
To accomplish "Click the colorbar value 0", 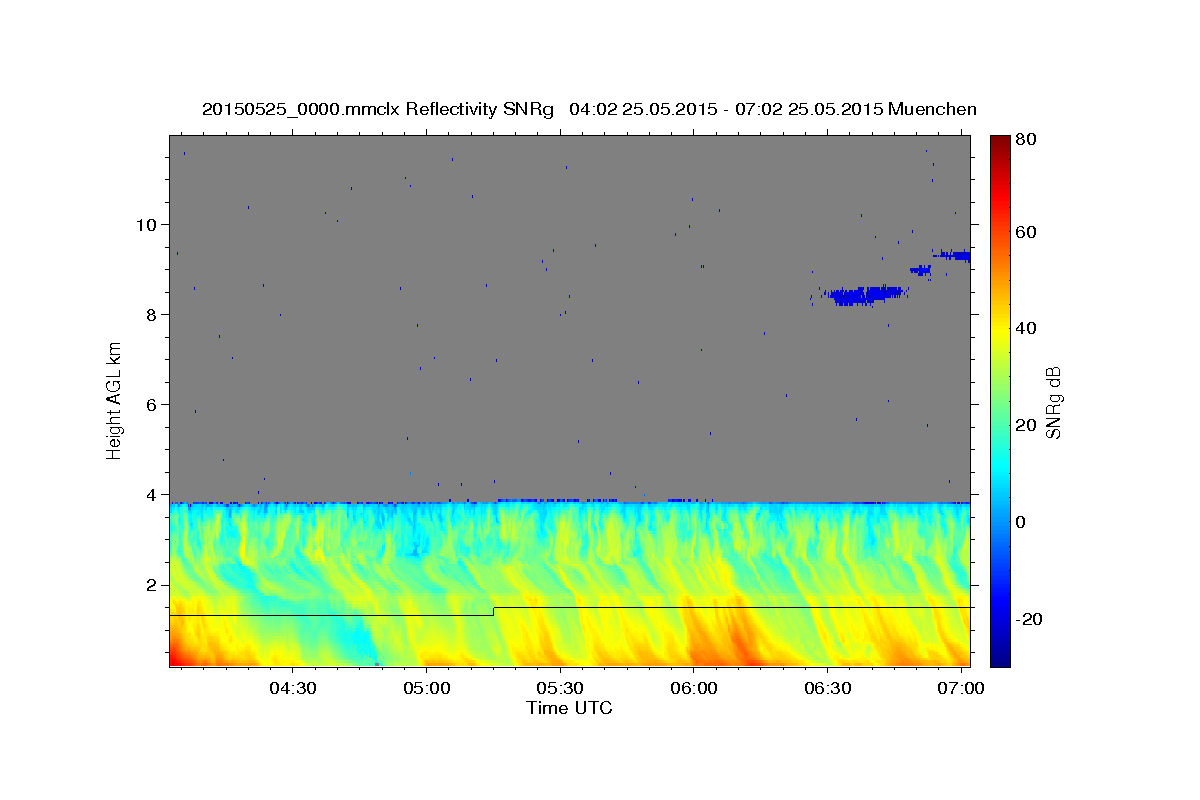I will pos(1023,522).
